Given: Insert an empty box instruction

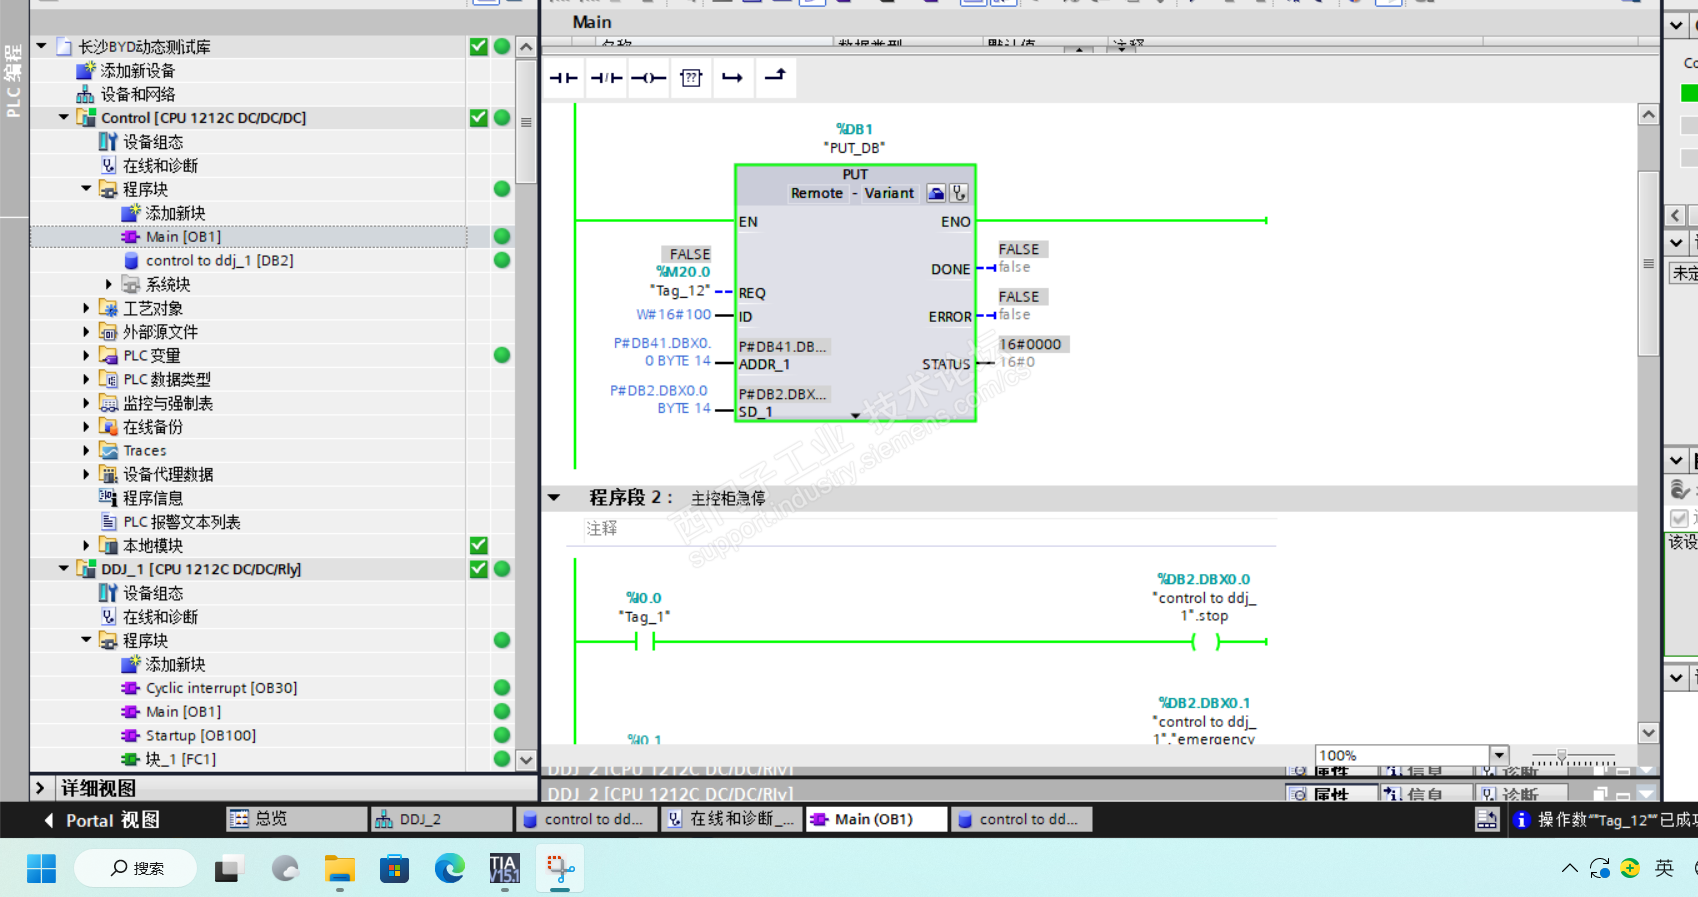Looking at the screenshot, I should (691, 77).
